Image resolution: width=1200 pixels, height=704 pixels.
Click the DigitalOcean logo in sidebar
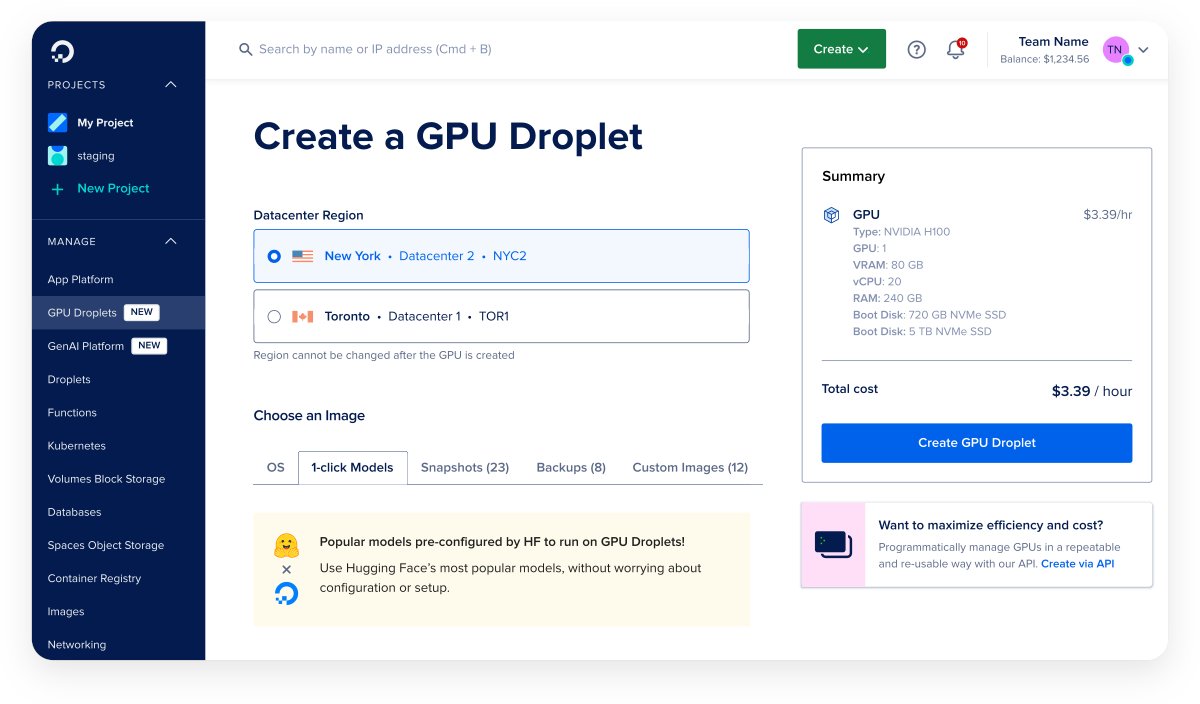pos(62,52)
